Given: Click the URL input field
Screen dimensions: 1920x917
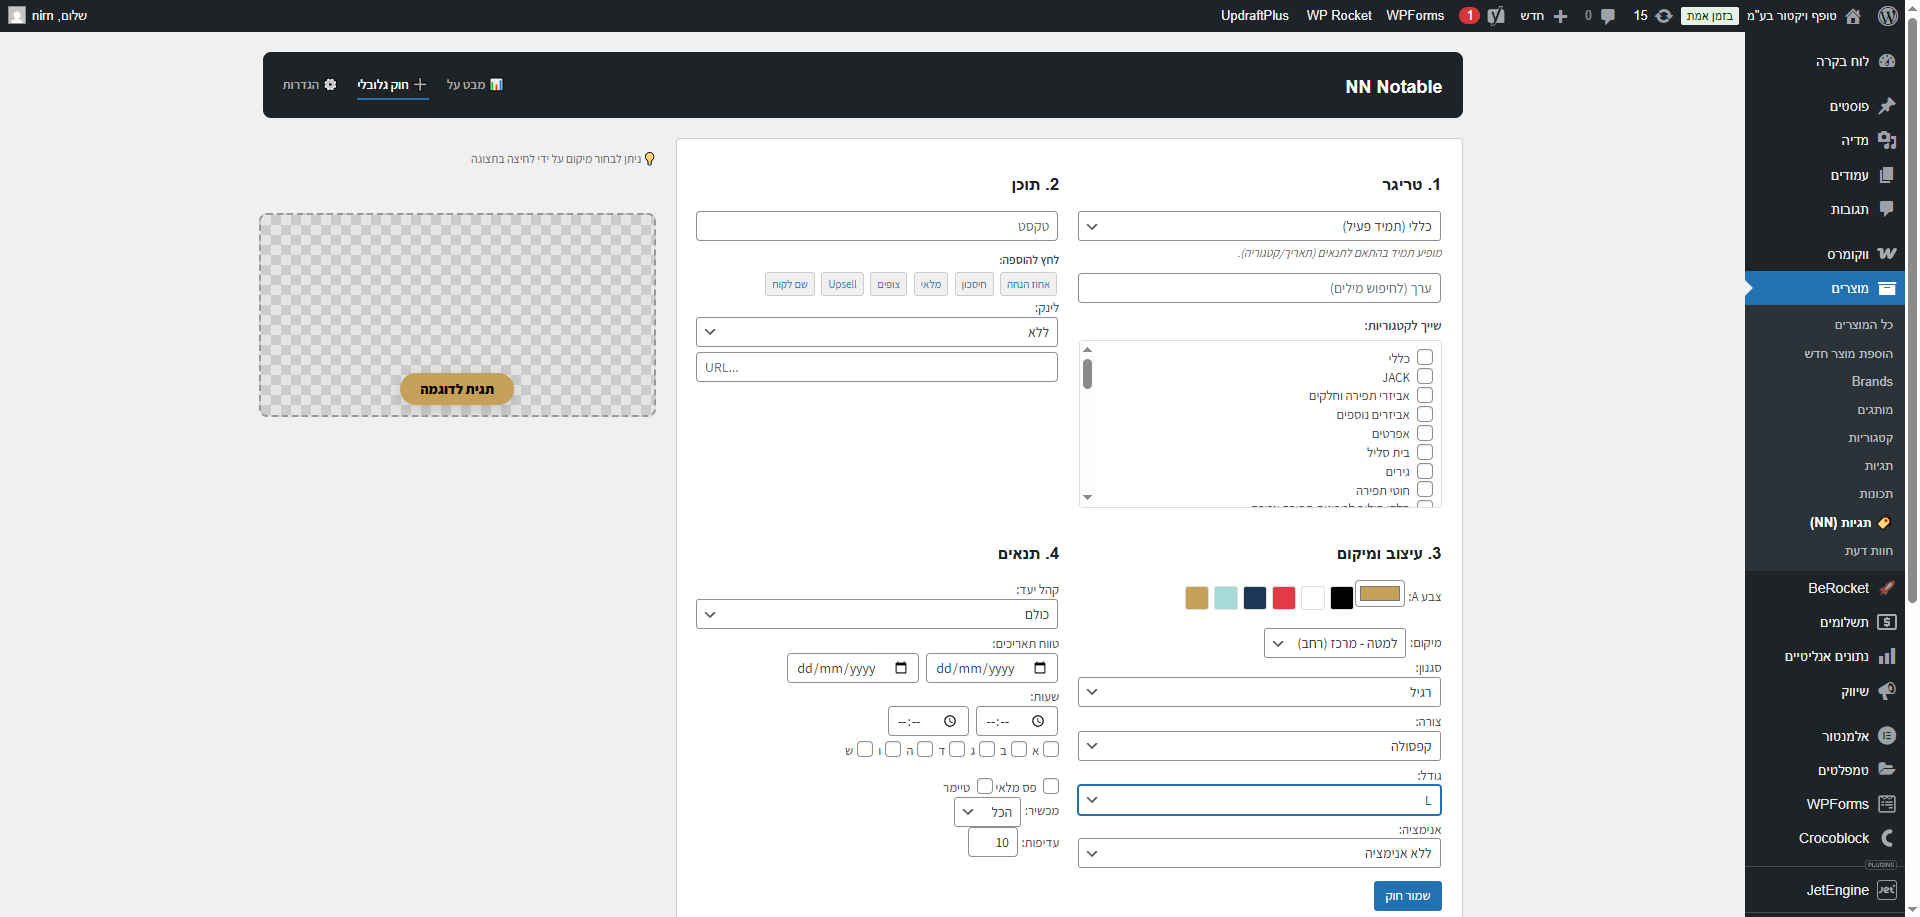Looking at the screenshot, I should tap(876, 367).
